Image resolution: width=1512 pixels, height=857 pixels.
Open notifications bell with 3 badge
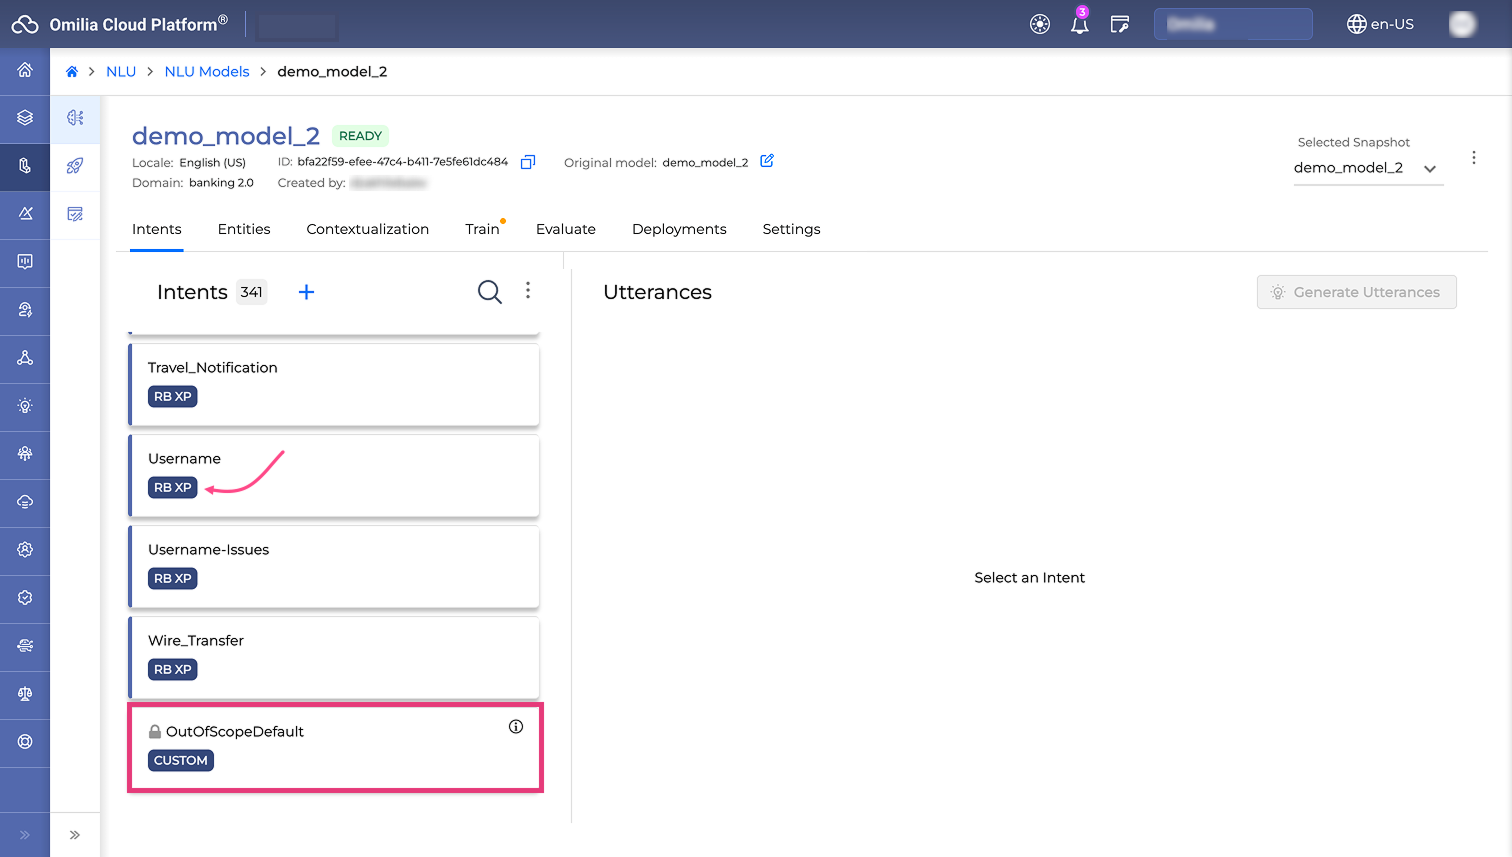1080,23
